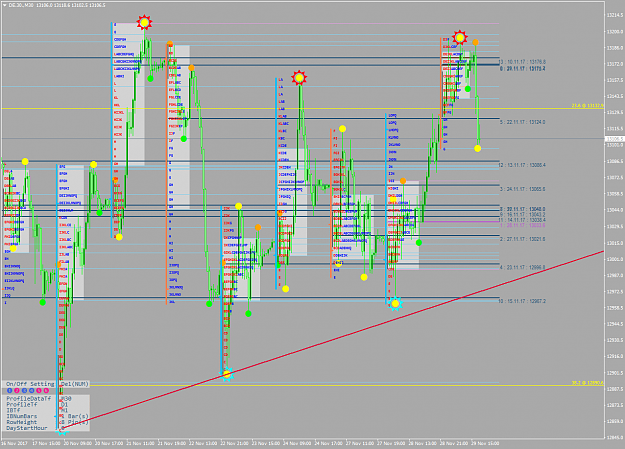
Task: Click the level label 0 : 29.11.17
Action: click(522, 69)
